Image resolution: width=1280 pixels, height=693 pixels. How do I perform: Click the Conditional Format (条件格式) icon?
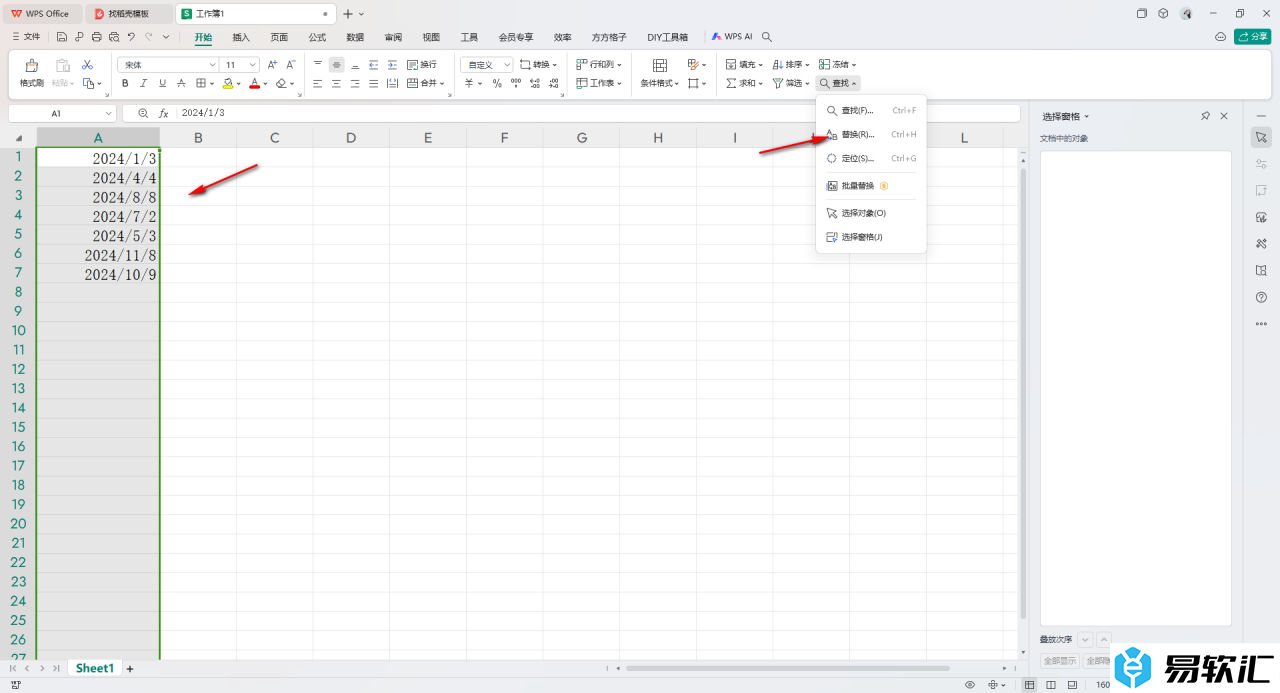click(x=659, y=66)
